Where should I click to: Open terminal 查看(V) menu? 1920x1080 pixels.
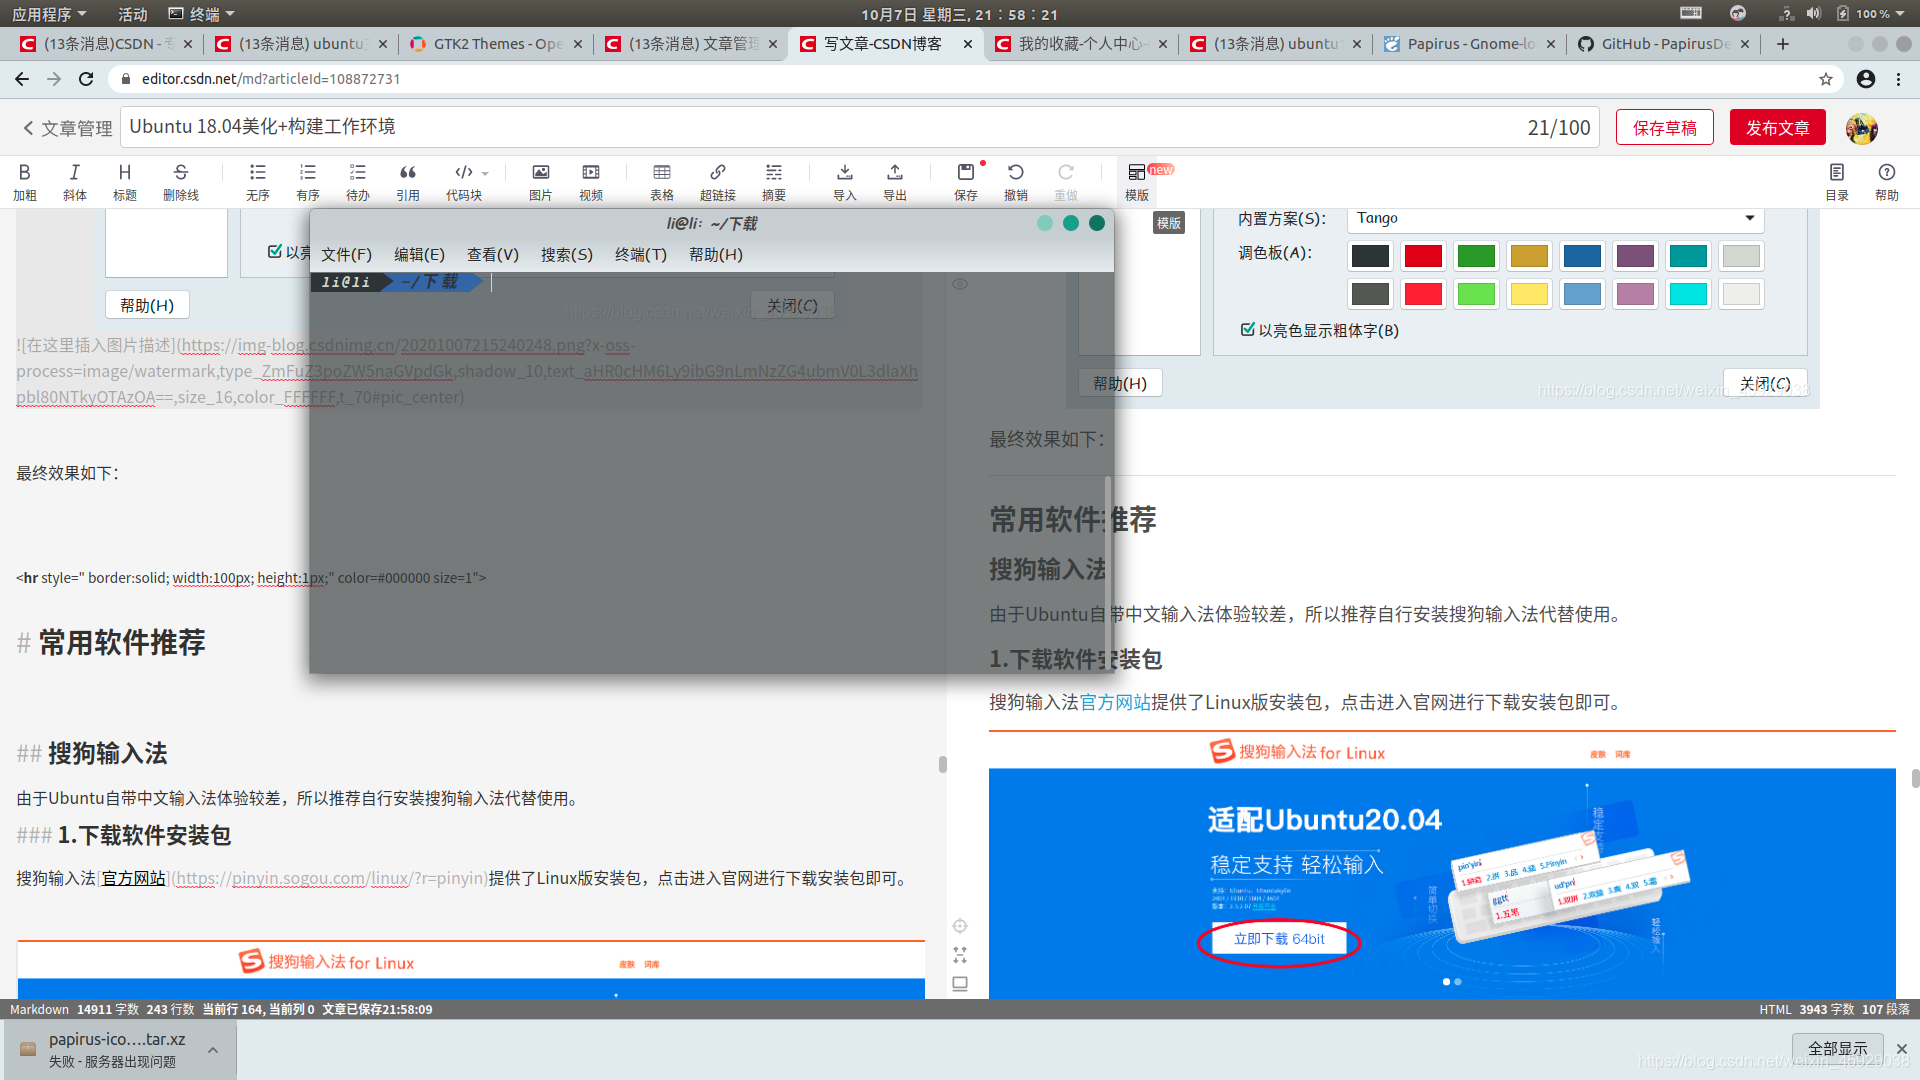(493, 255)
